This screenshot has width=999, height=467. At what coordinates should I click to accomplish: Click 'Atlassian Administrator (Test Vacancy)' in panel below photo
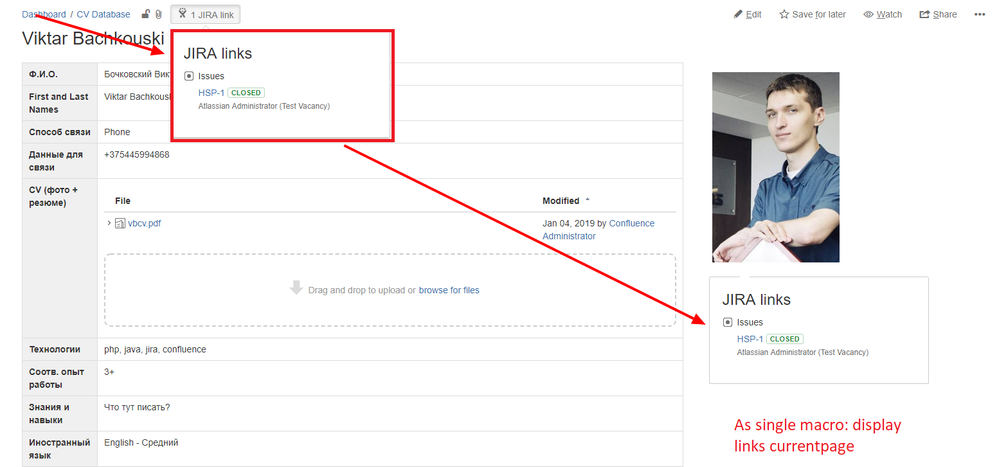point(803,352)
